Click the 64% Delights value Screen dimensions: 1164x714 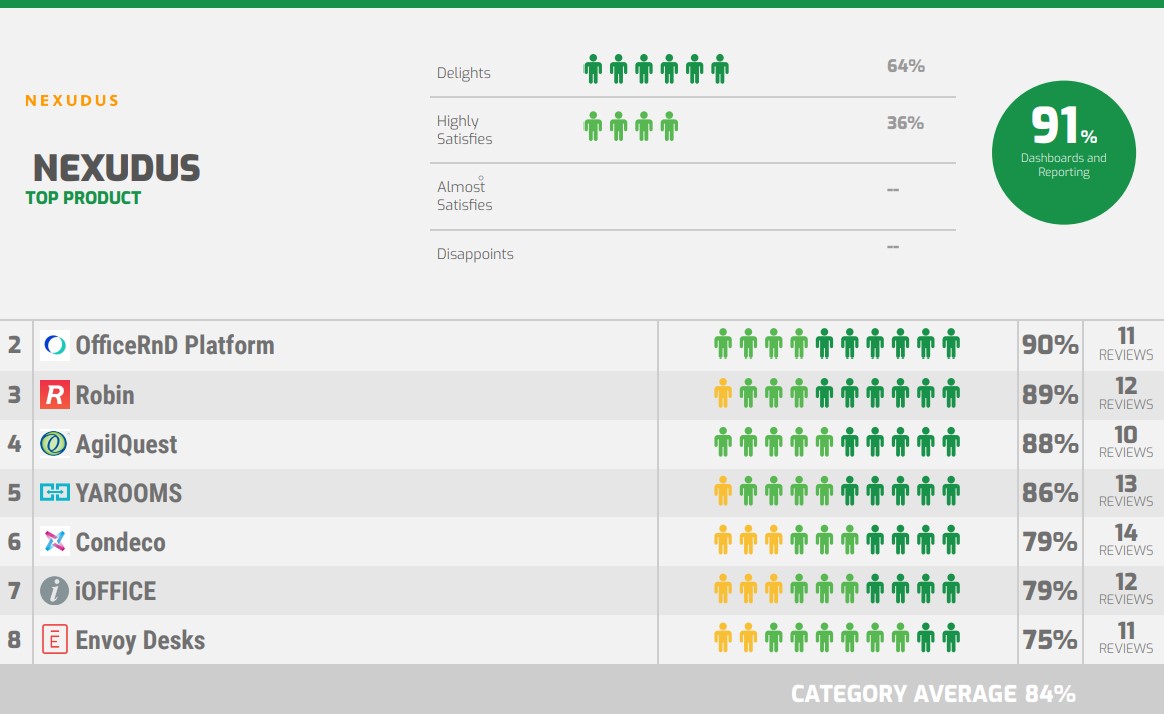tap(906, 66)
